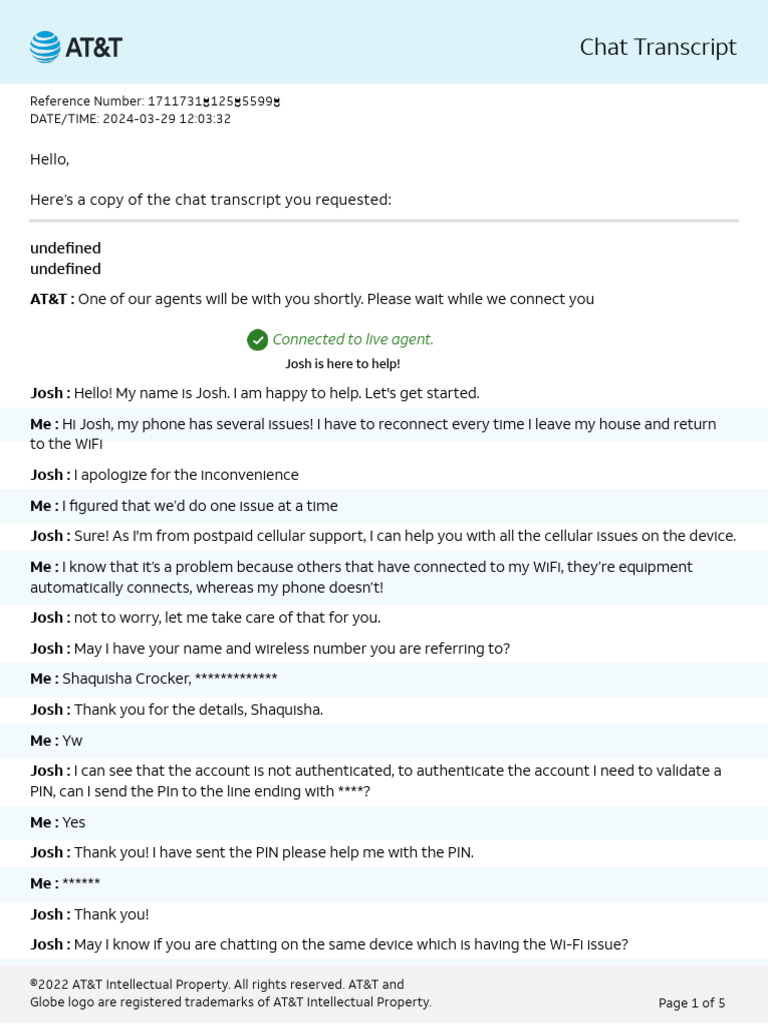Click Josh's postpaid cellular support message
The height and width of the screenshot is (1024, 768).
tap(383, 536)
